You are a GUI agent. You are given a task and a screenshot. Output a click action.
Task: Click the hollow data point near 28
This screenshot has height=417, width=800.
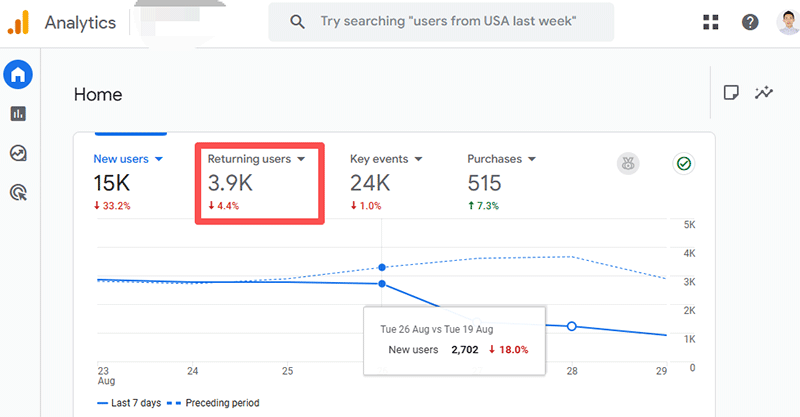pos(571,326)
